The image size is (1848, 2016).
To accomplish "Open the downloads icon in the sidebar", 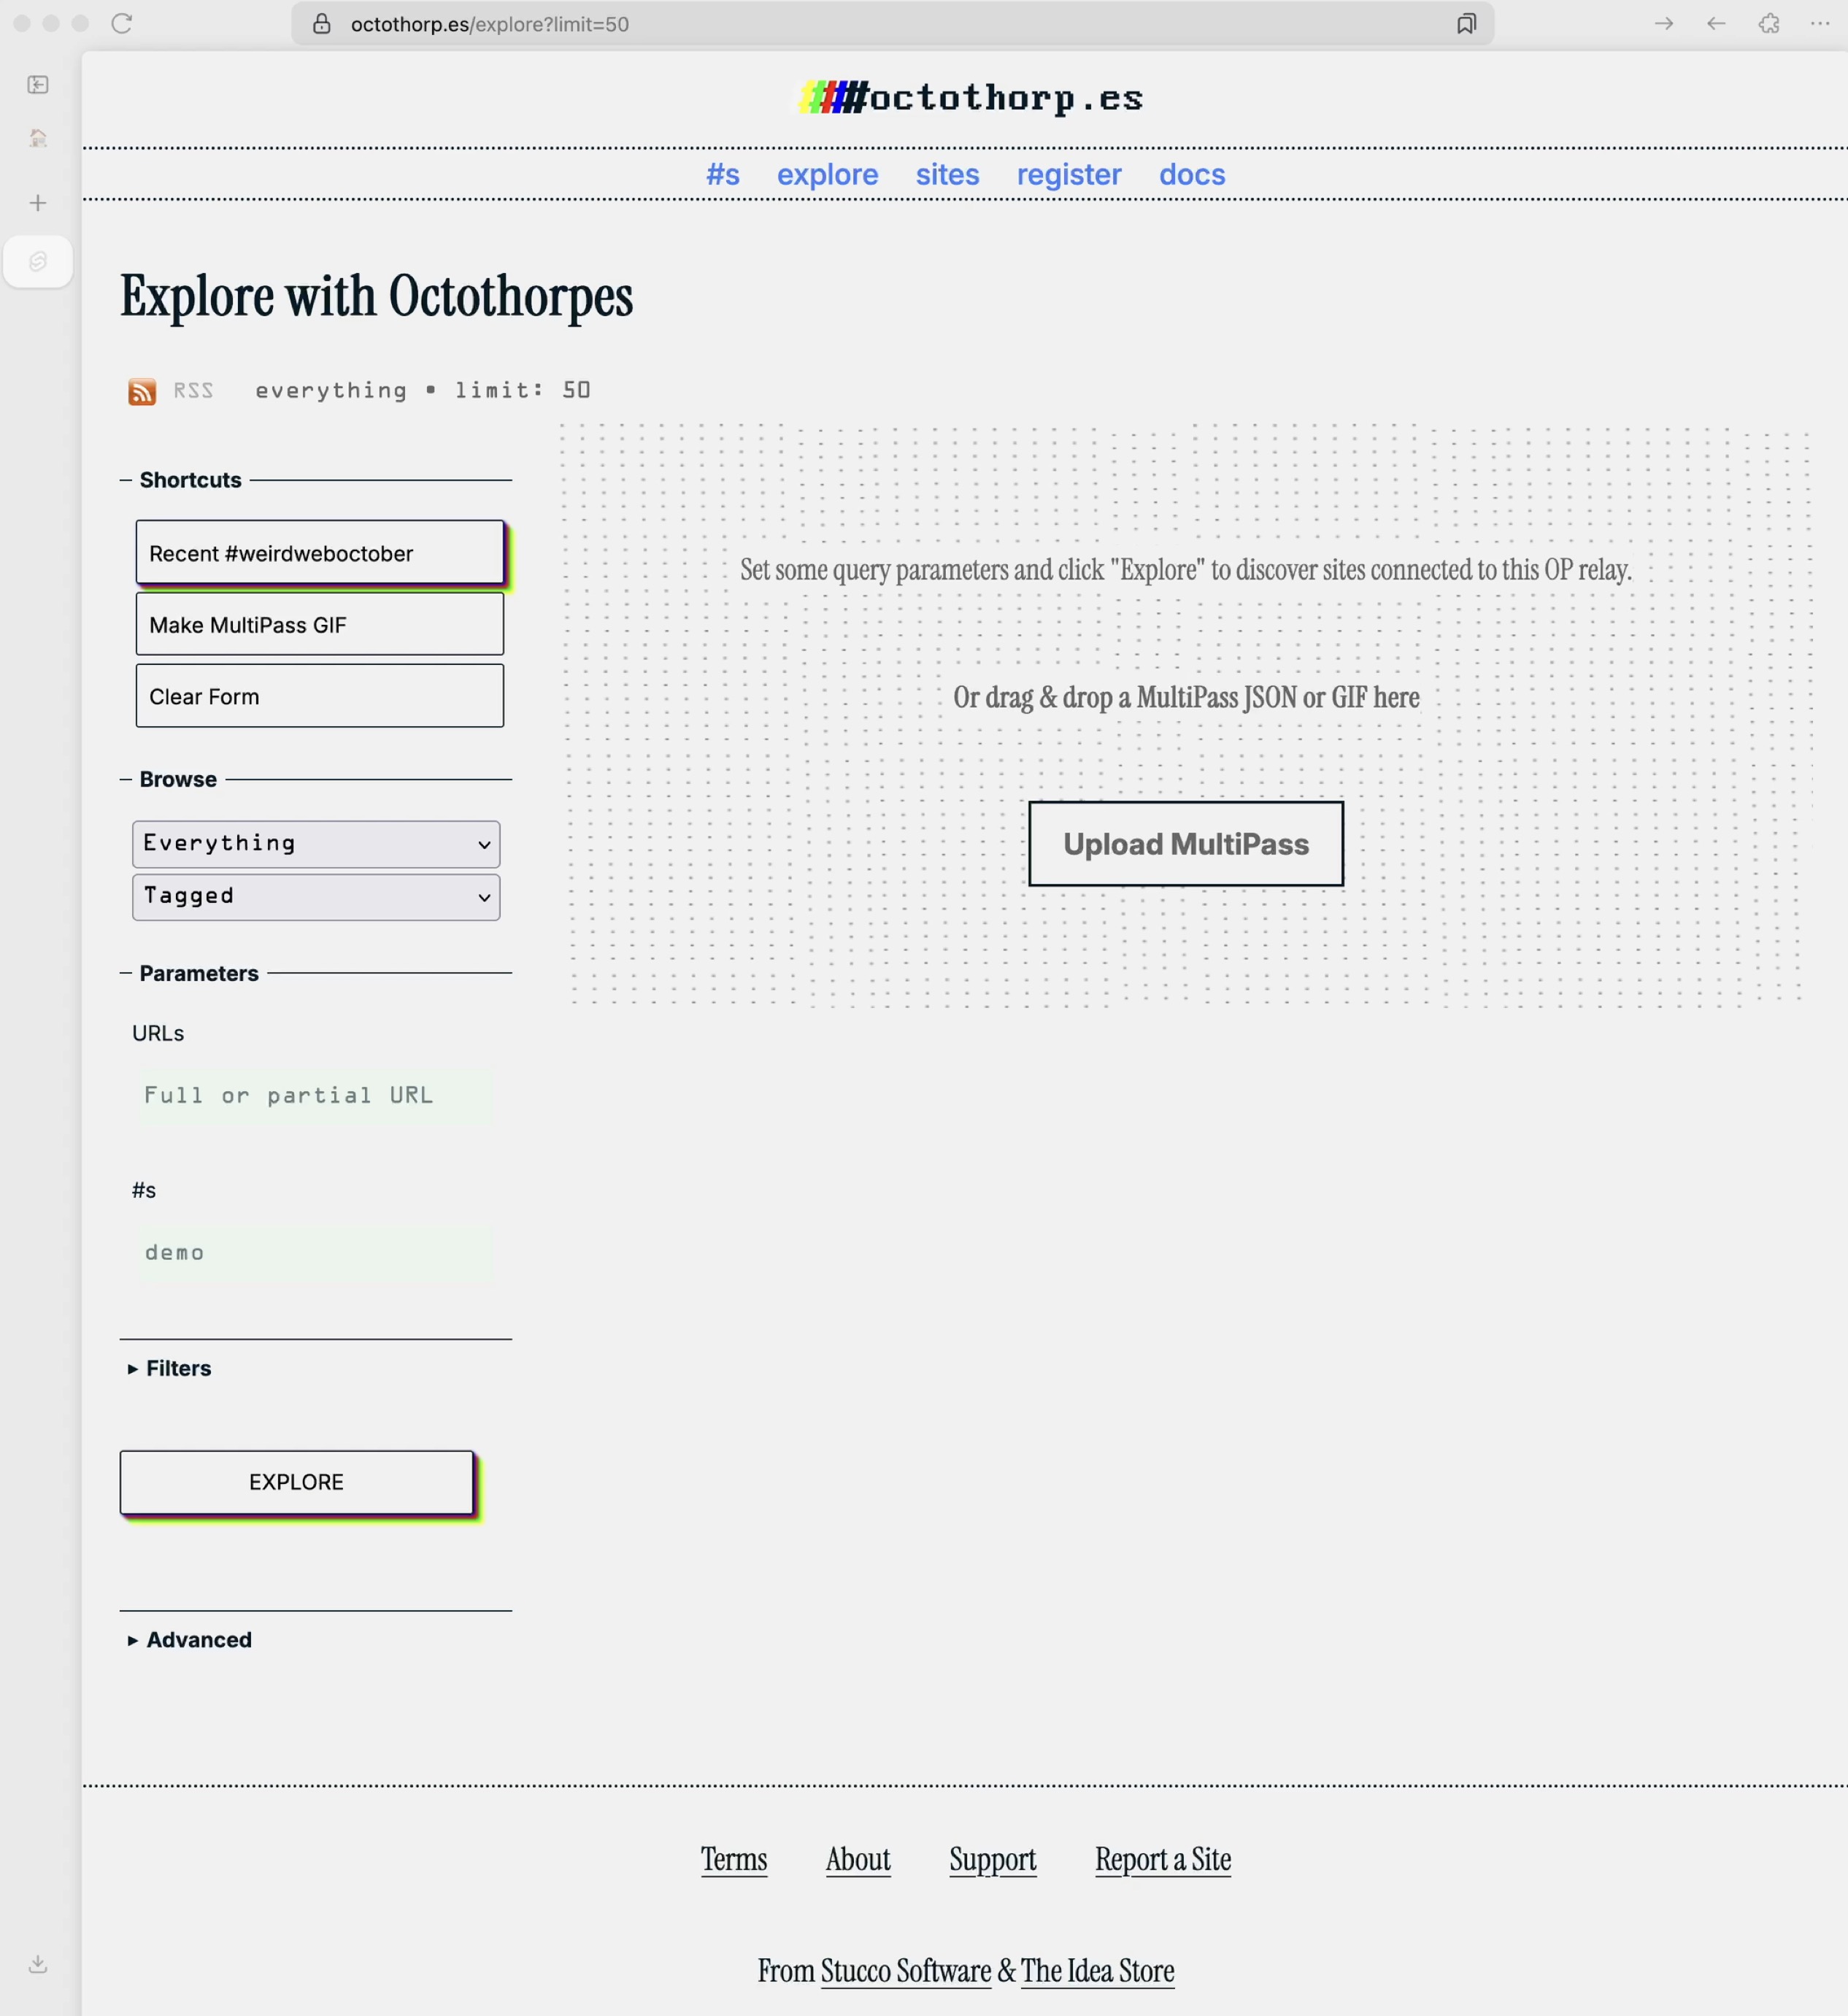I will point(38,1964).
